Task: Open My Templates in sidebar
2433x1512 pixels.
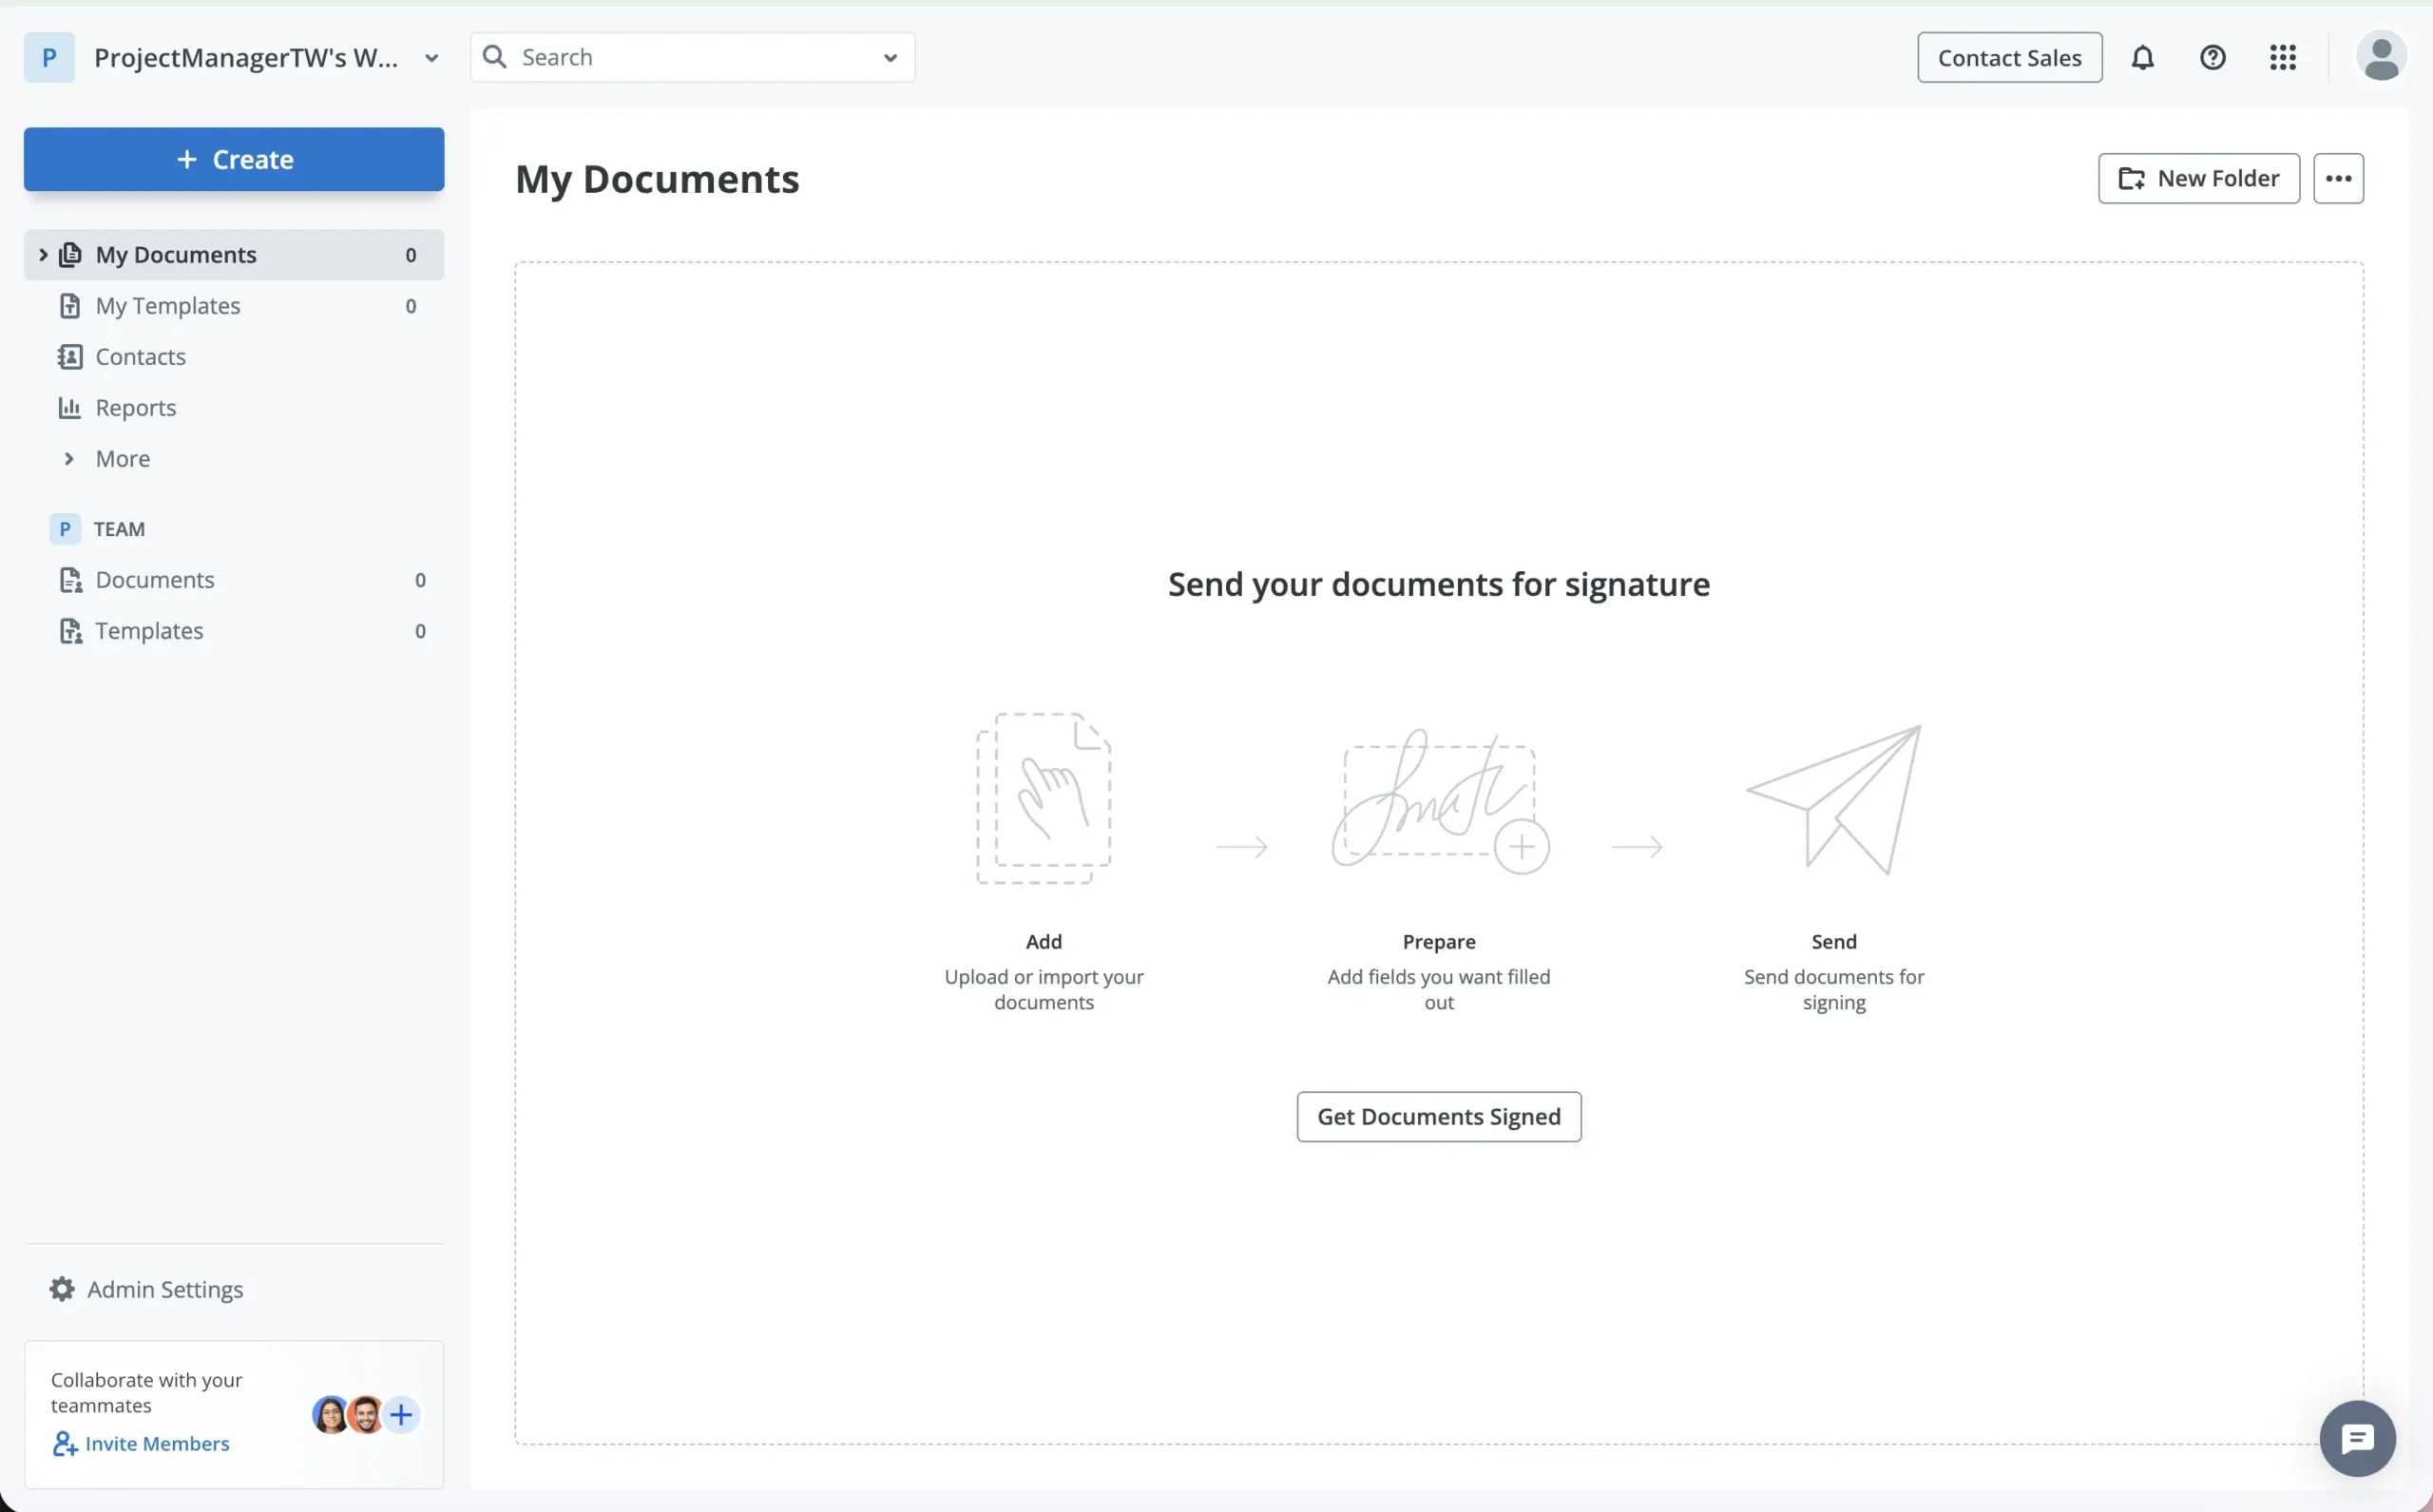Action: click(168, 306)
